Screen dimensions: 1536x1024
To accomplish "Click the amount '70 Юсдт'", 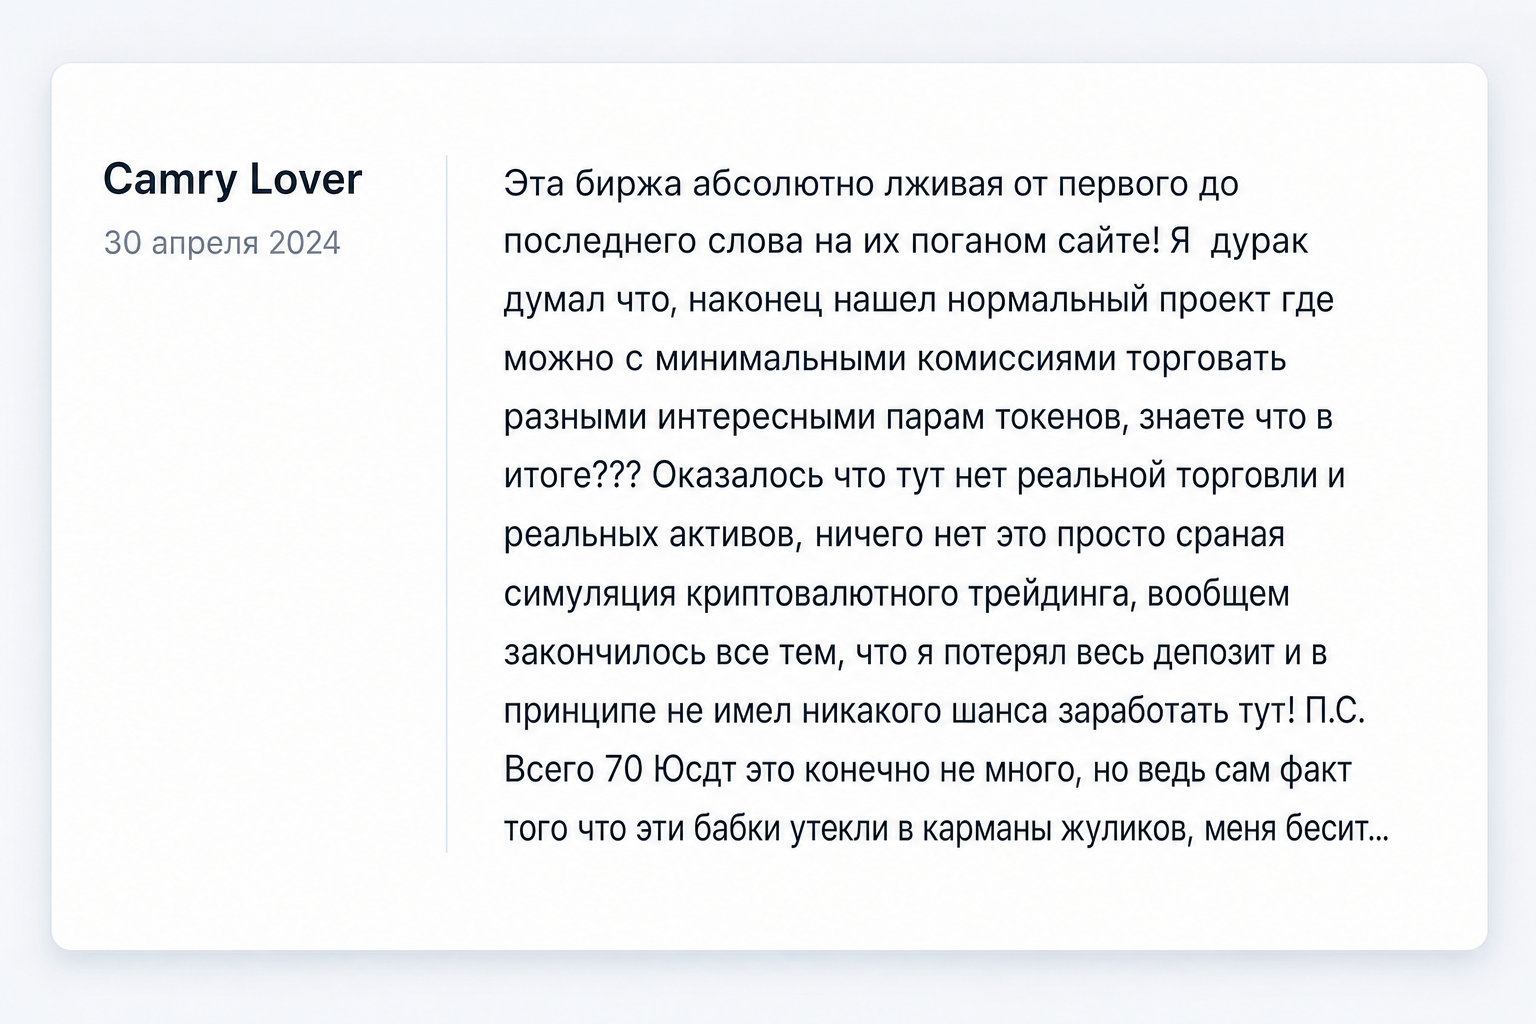I will tap(670, 771).
